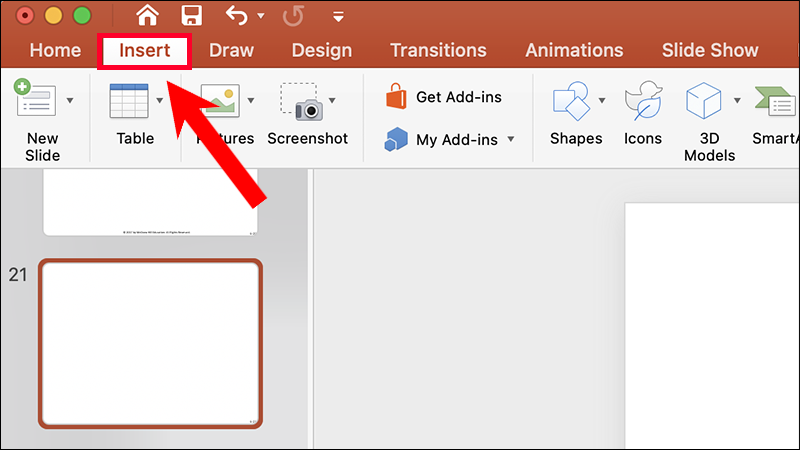Switch to the Design tab
Viewport: 800px width, 450px height.
(322, 50)
